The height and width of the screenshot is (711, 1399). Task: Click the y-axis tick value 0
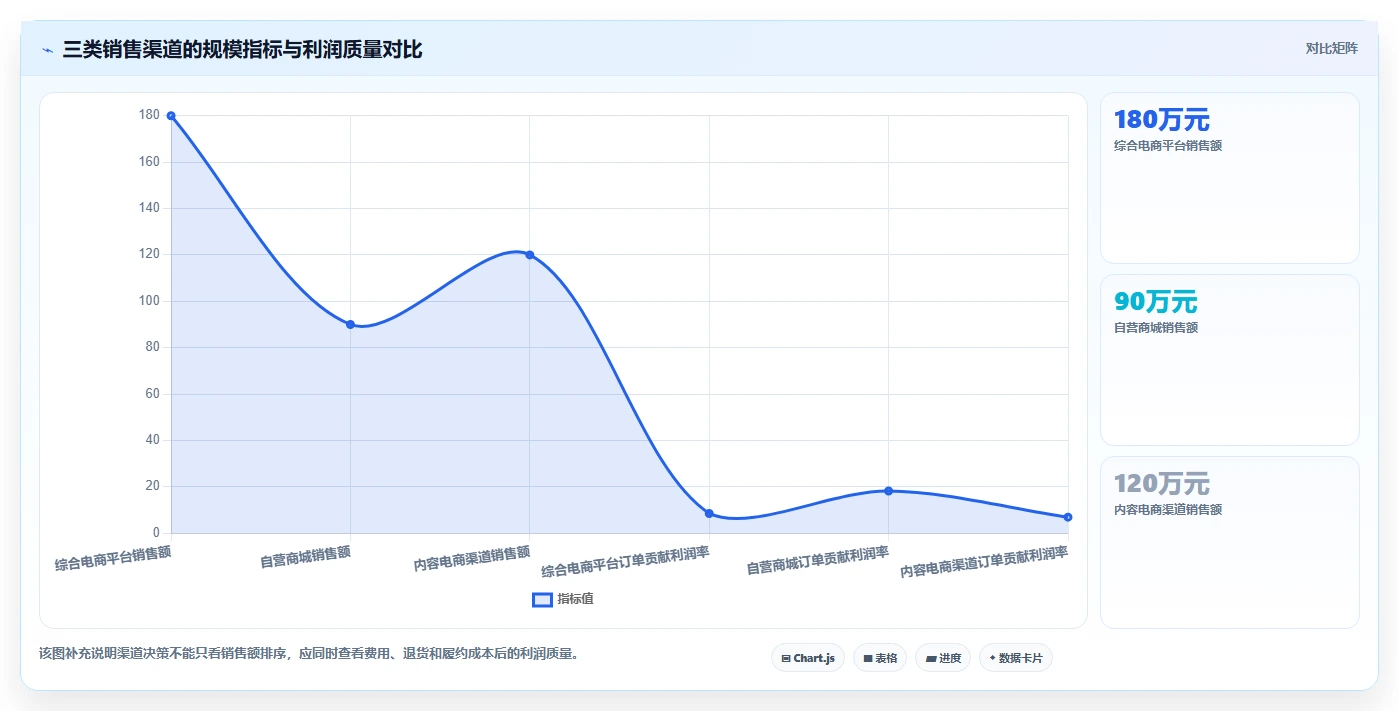[x=156, y=533]
